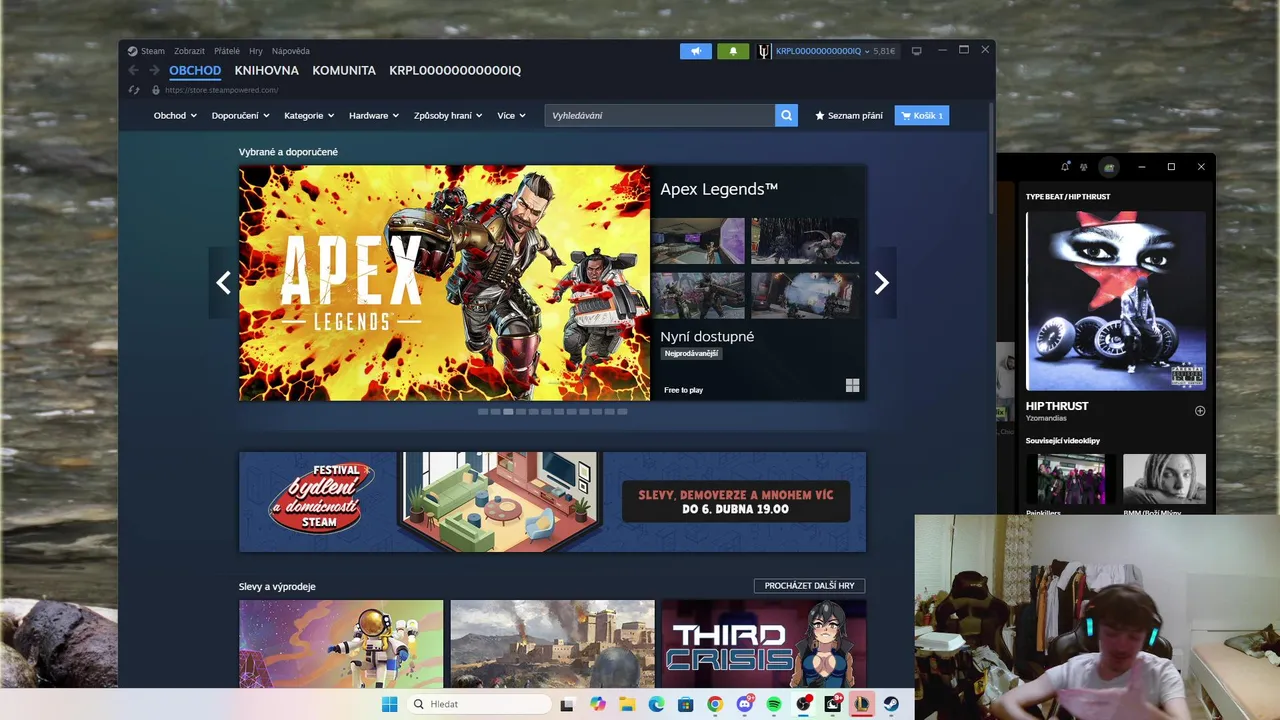Switch to the KOMUNITA tab
1280x720 pixels.
tap(344, 70)
